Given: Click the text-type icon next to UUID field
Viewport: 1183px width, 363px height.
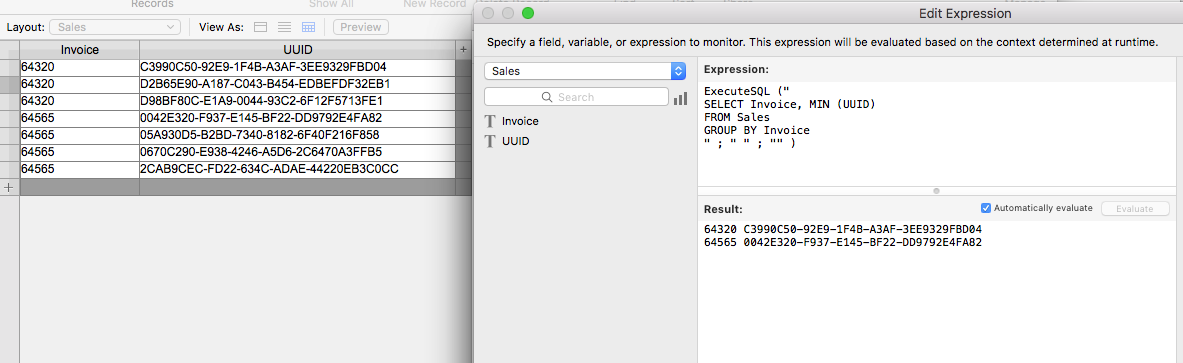Looking at the screenshot, I should pyautogui.click(x=490, y=141).
